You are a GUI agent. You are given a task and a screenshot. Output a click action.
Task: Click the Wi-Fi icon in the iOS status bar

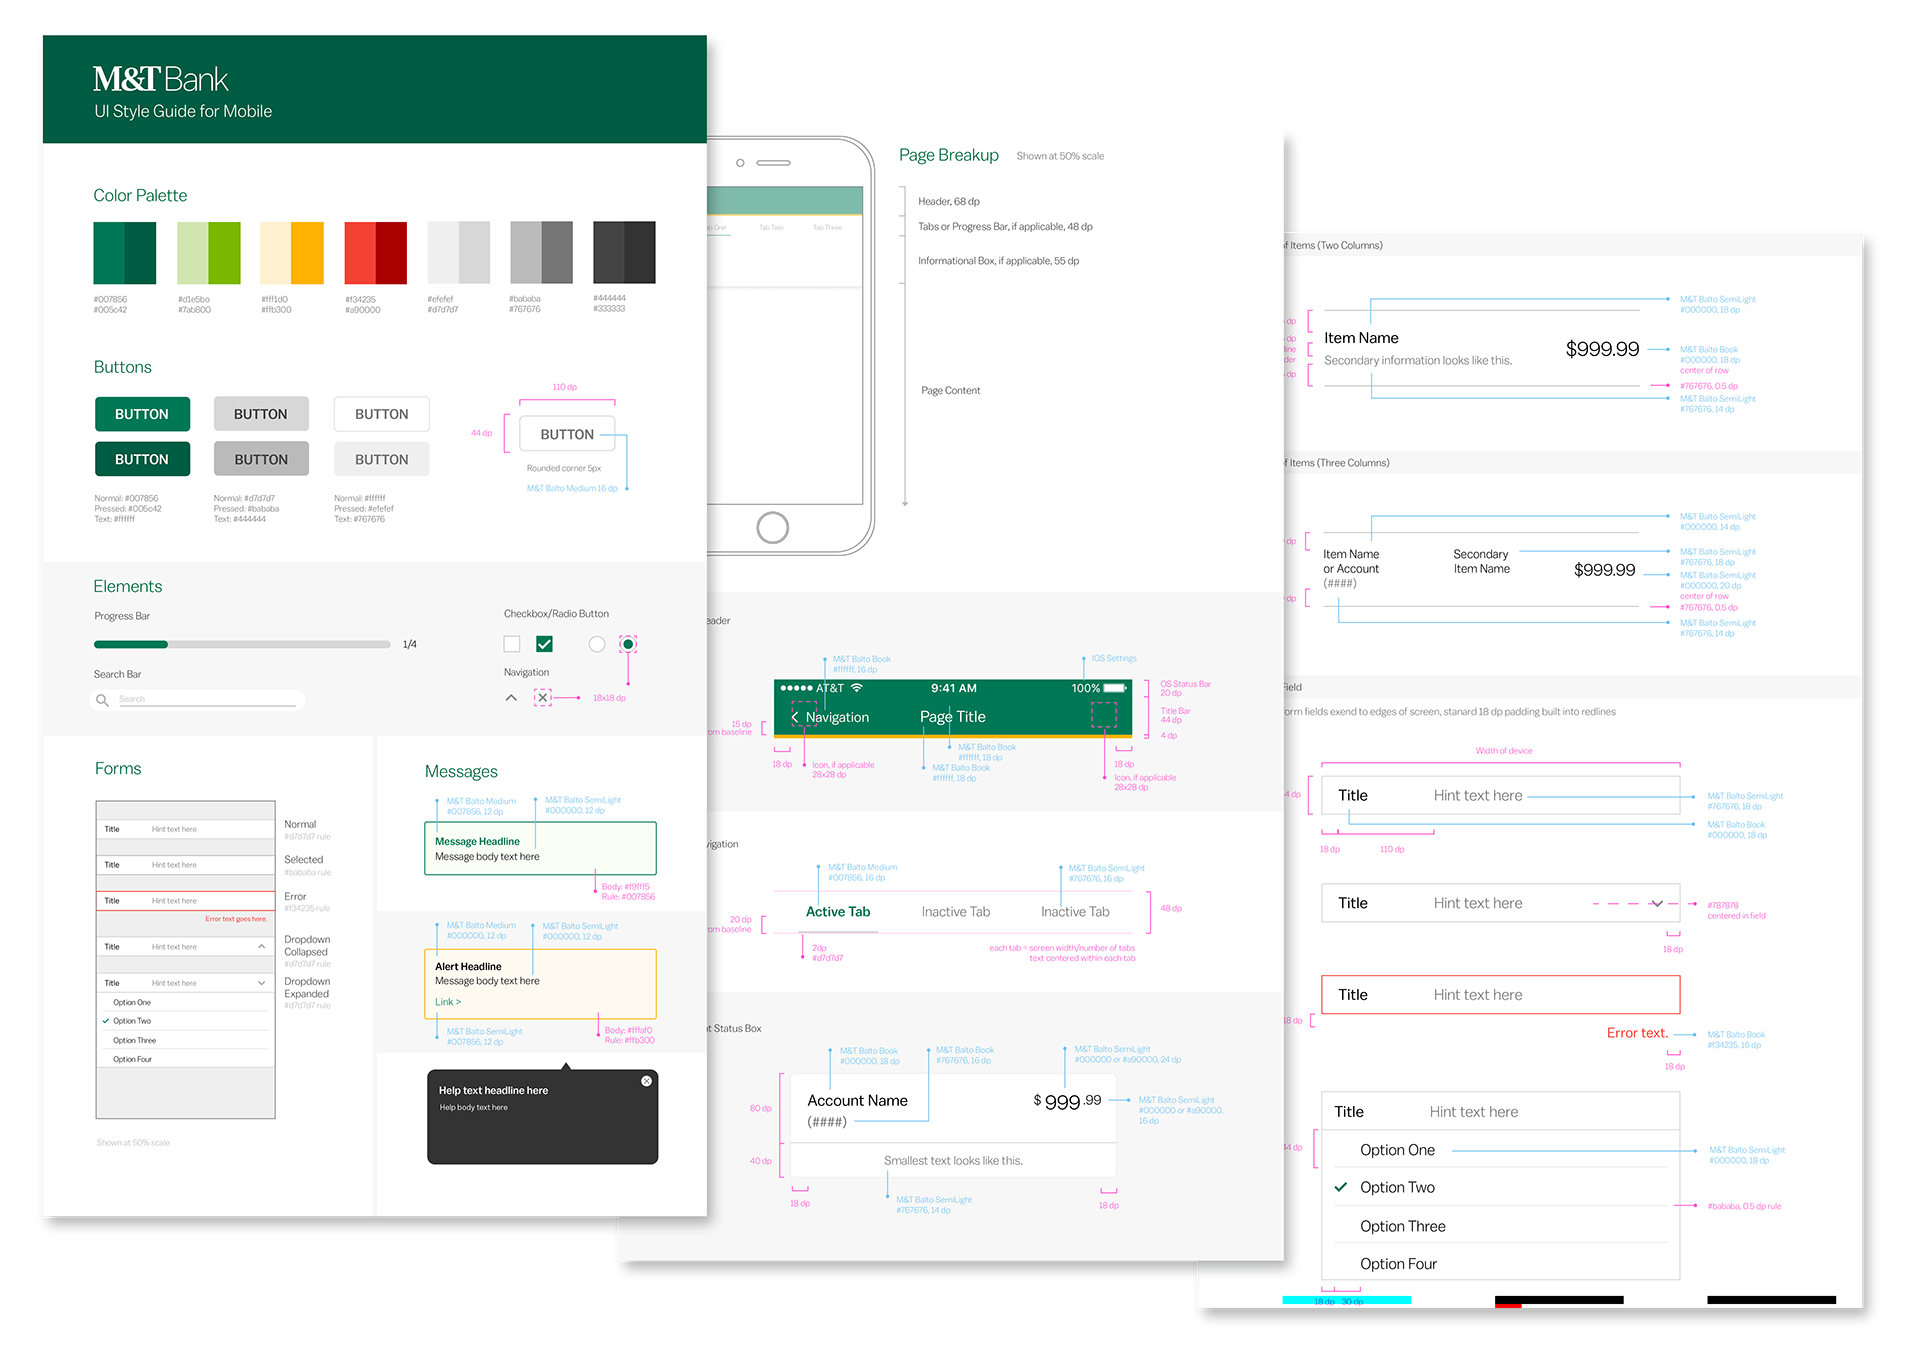coord(857,688)
